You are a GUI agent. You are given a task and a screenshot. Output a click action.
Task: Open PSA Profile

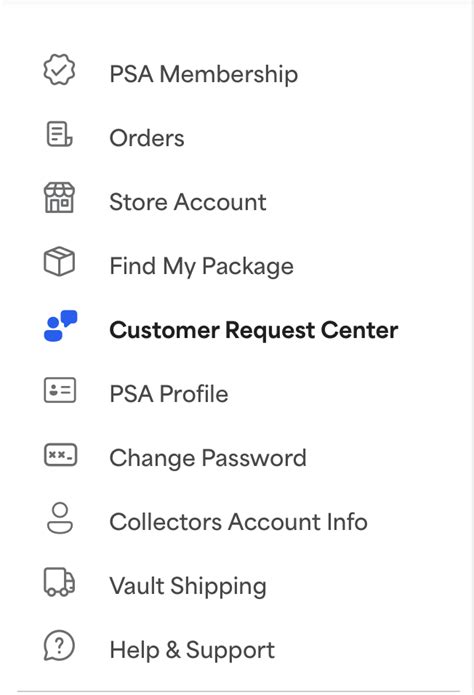click(169, 394)
